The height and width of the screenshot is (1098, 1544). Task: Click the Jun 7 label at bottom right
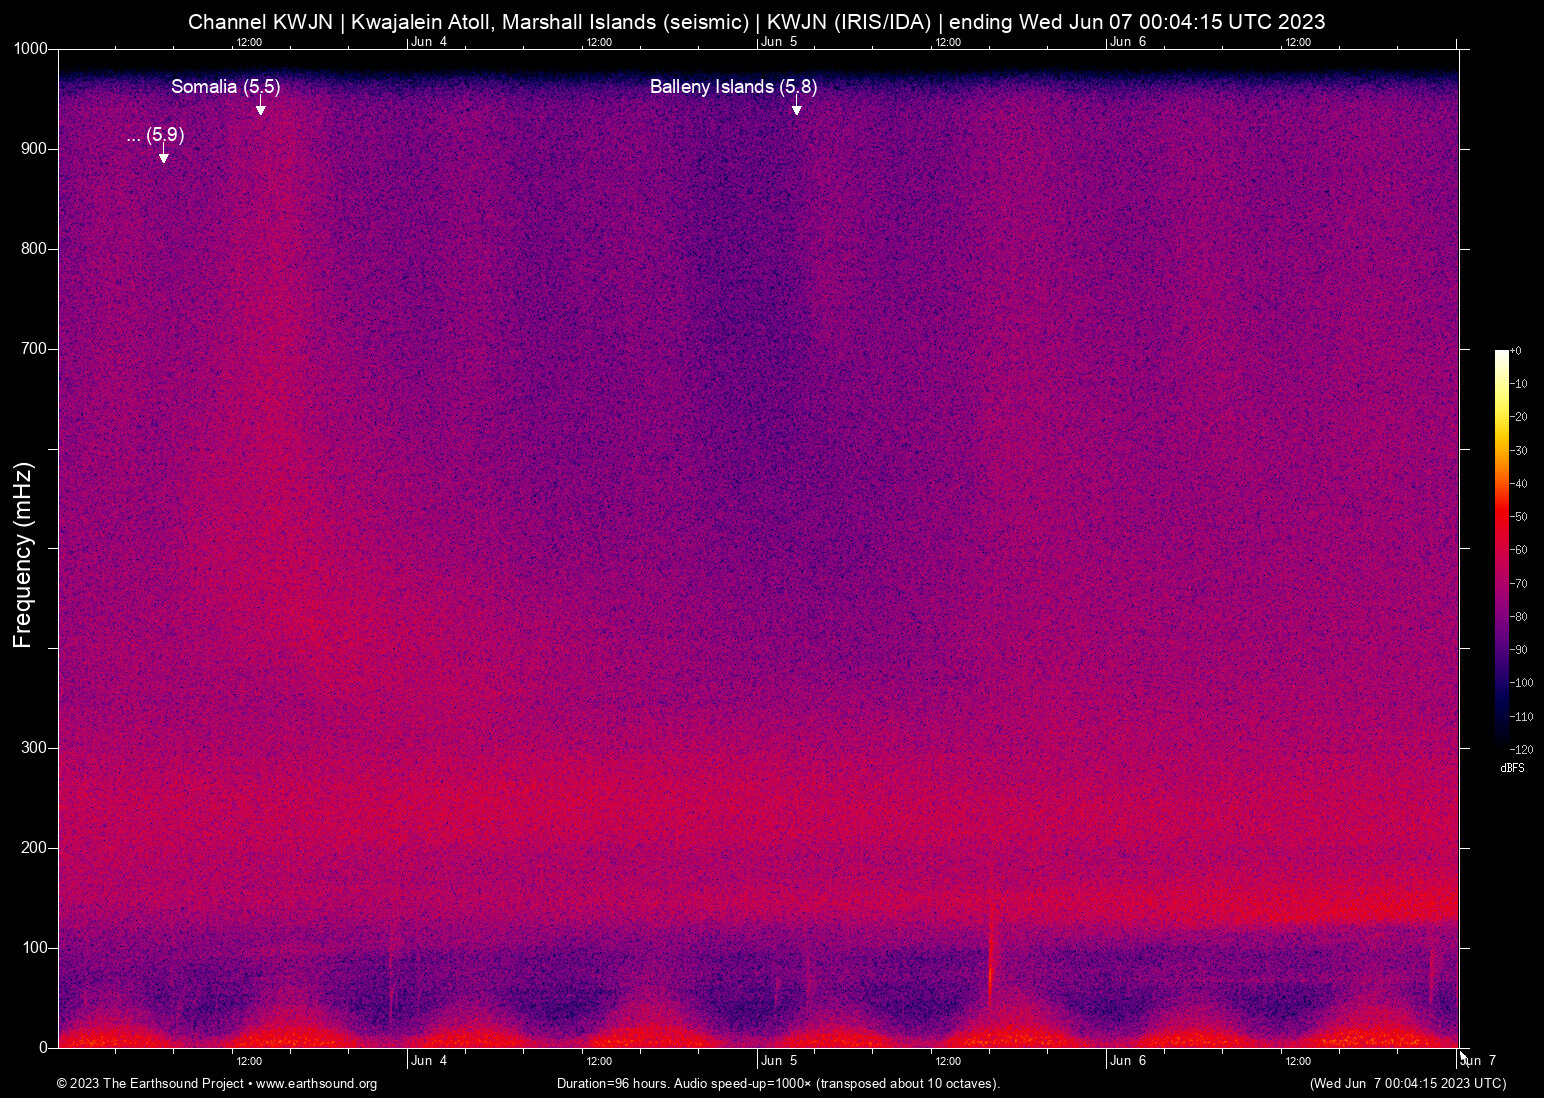pos(1476,1060)
